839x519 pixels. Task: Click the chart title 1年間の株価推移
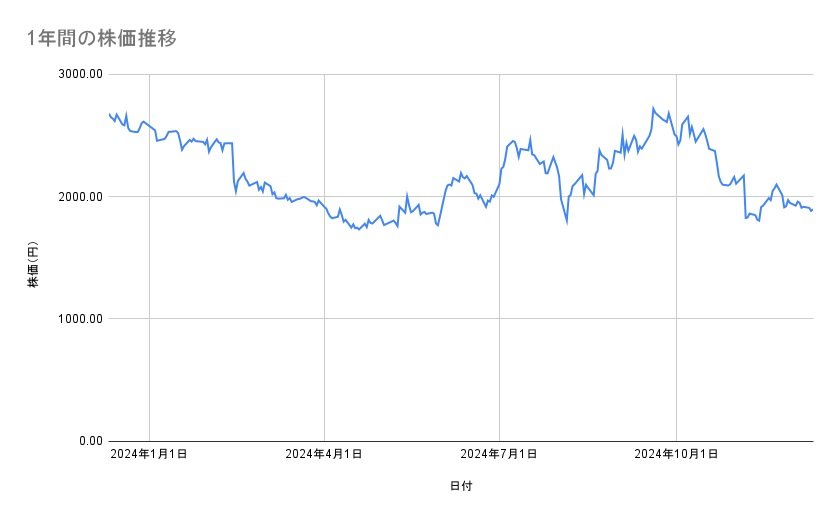click(102, 39)
